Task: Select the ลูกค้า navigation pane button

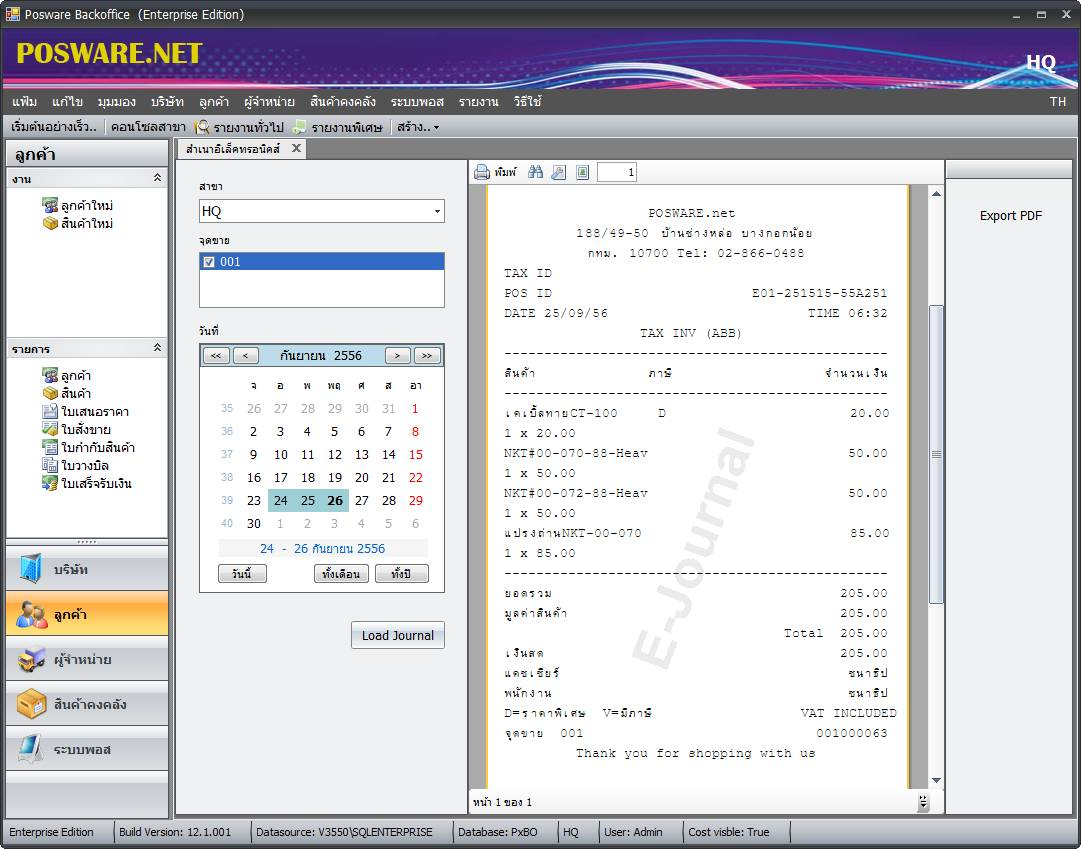Action: [x=87, y=614]
